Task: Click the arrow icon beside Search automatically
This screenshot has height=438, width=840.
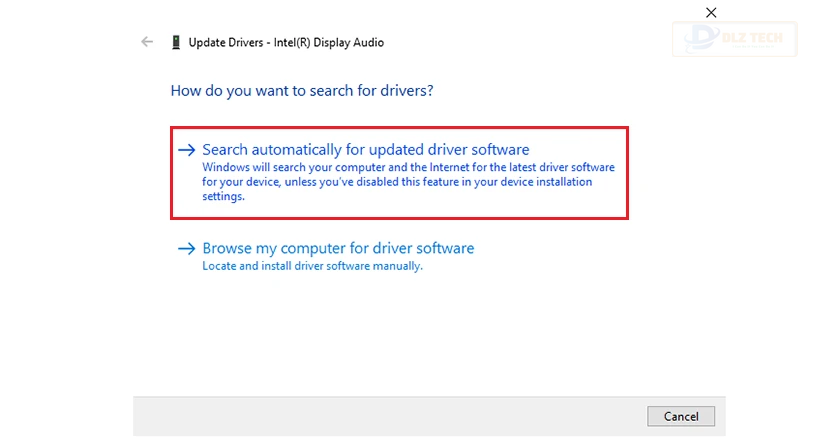Action: point(186,150)
